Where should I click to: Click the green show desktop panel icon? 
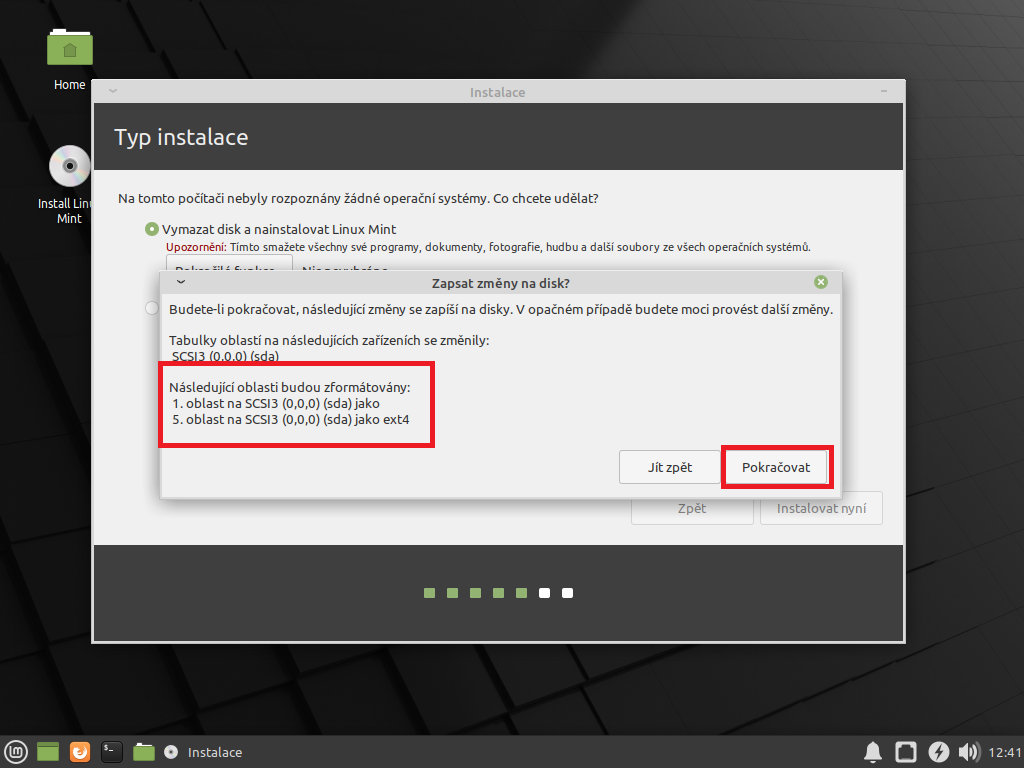point(48,752)
